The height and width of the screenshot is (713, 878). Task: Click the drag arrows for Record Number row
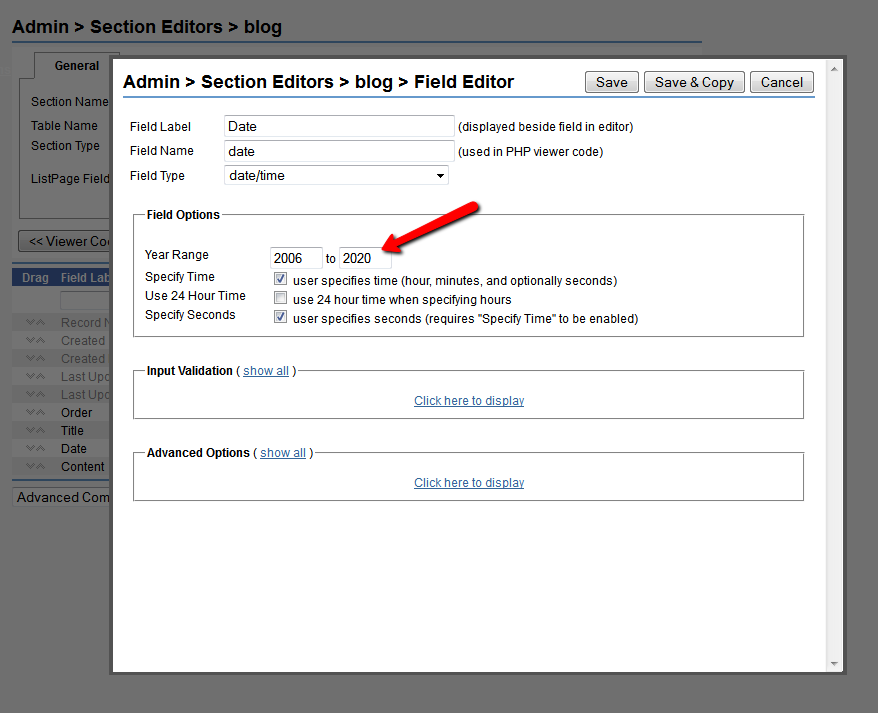coord(35,323)
